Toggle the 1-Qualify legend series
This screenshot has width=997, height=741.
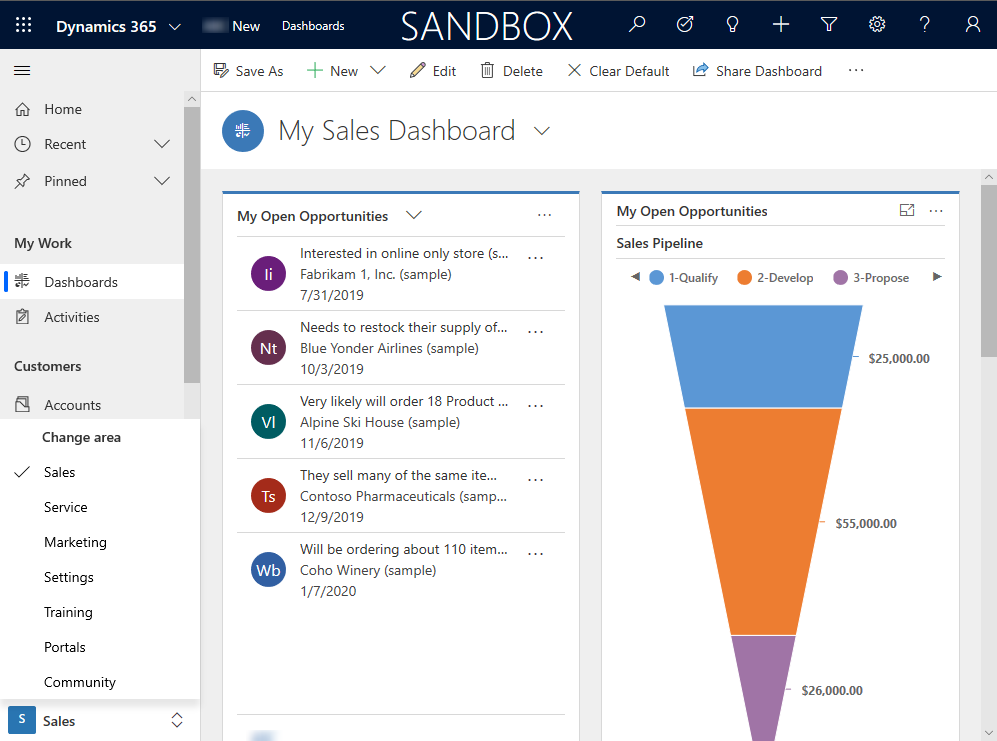(x=684, y=278)
